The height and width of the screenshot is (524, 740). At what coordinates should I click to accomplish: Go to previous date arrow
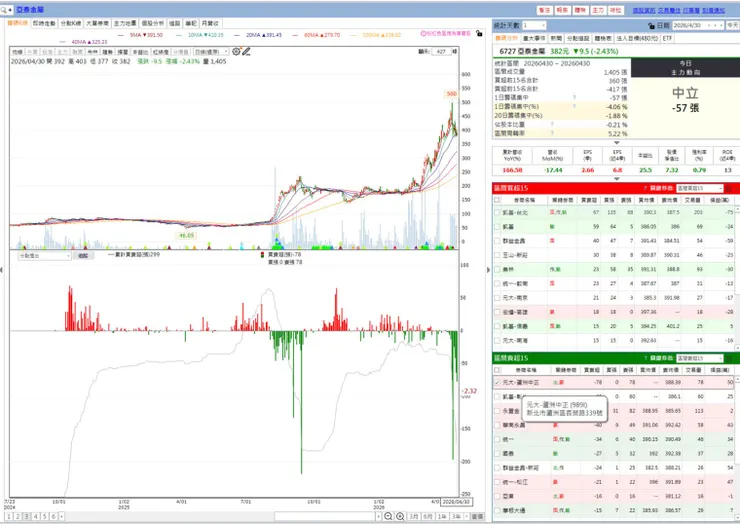click(715, 25)
